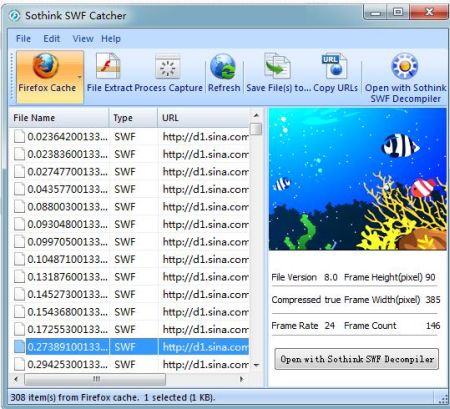Click the vertical scrollbar up arrow
This screenshot has width=450, height=409.
(x=256, y=115)
